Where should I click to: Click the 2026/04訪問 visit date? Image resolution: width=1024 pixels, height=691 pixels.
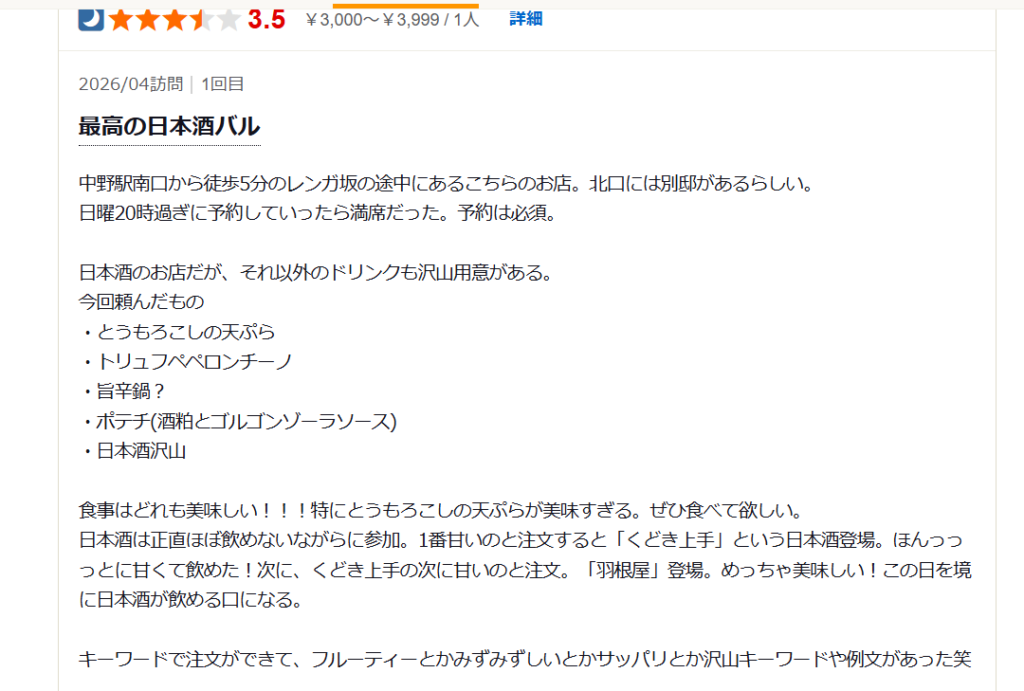pyautogui.click(x=130, y=84)
